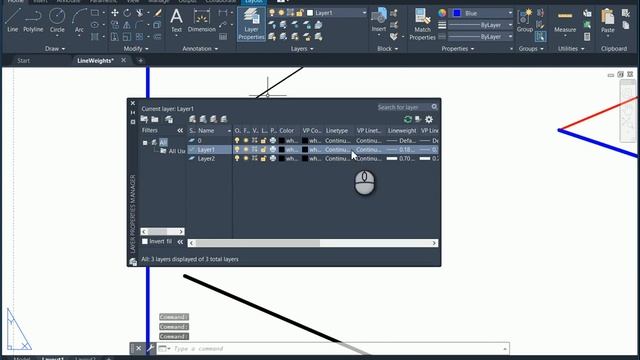Image resolution: width=640 pixels, height=360 pixels.
Task: Click the Linetype column header
Action: (337, 131)
